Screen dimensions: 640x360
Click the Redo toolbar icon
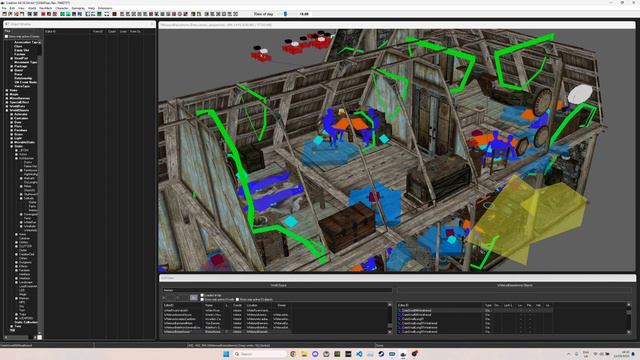point(36,14)
